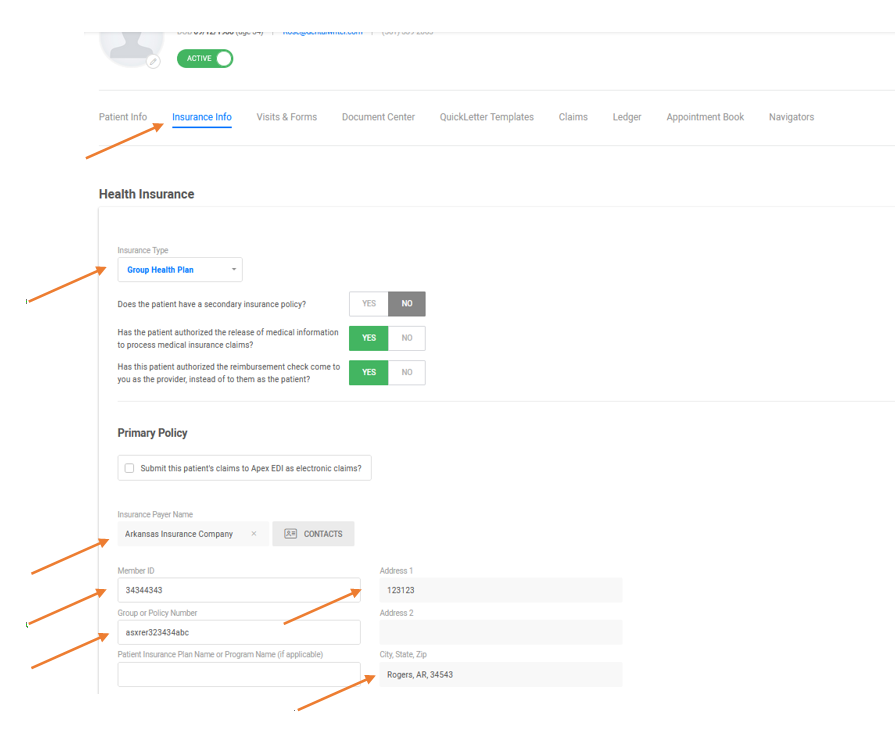Open the QuickLetter Templates tab

(486, 117)
